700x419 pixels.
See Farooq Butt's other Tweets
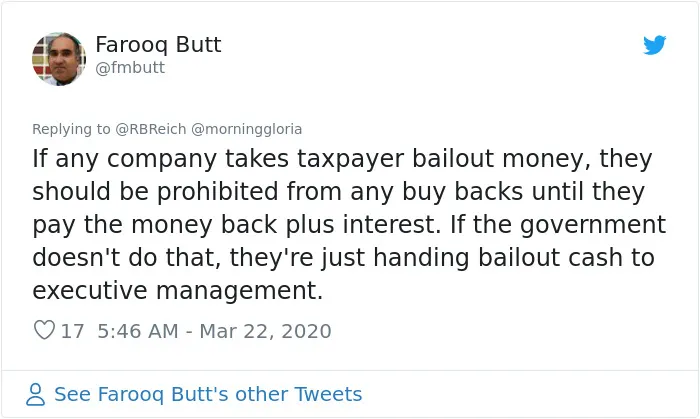tap(208, 394)
